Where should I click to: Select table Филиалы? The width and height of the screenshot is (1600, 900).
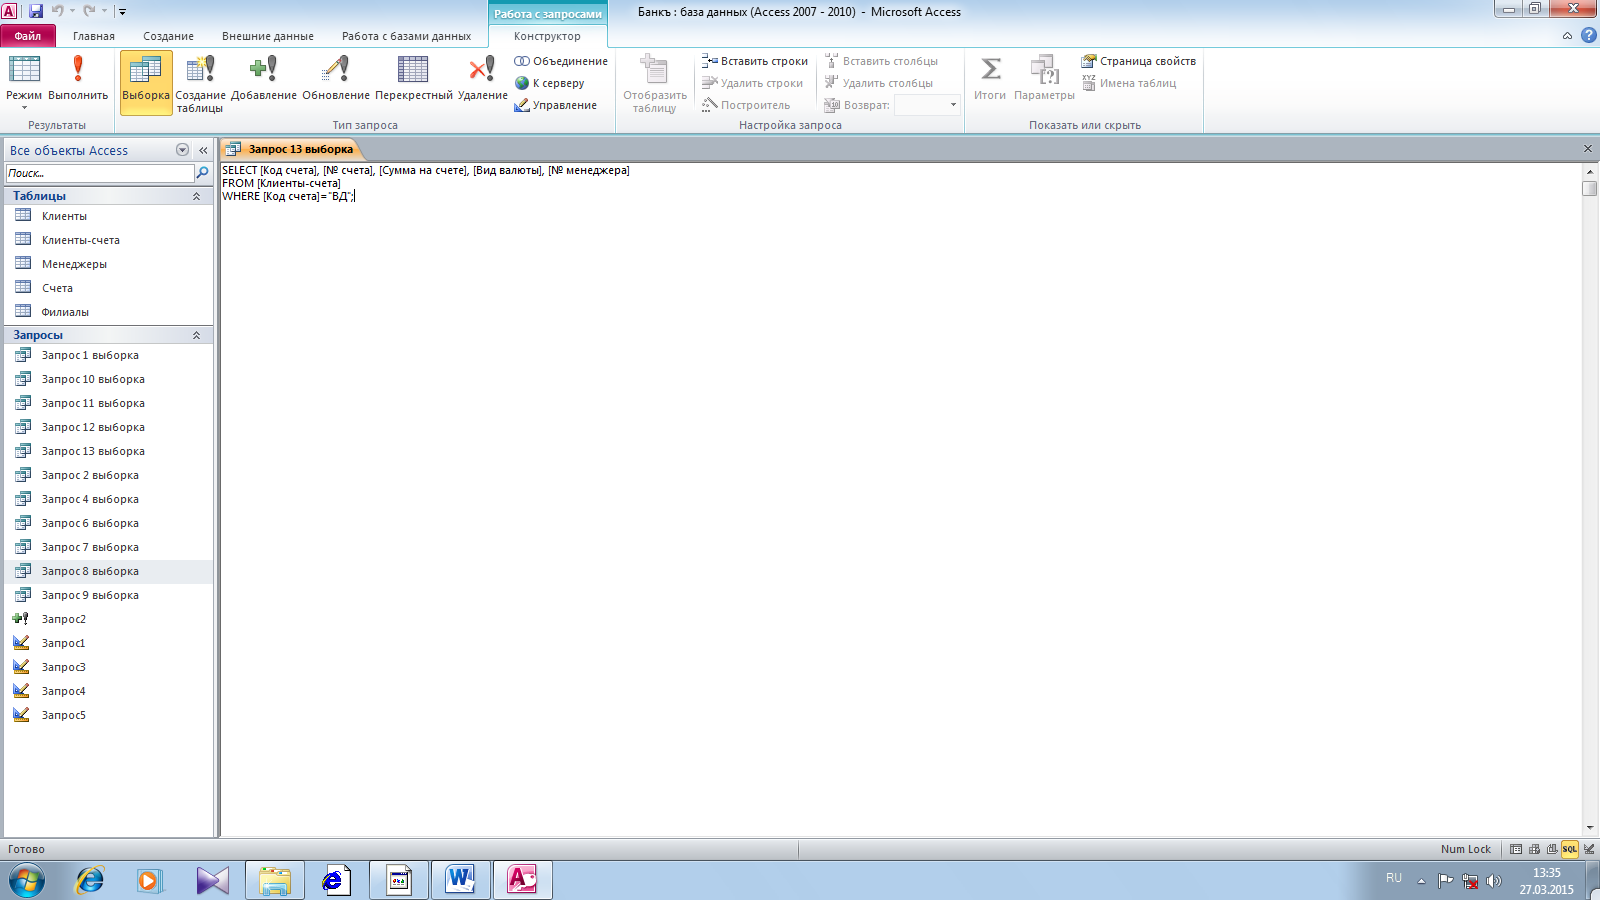tap(108, 312)
